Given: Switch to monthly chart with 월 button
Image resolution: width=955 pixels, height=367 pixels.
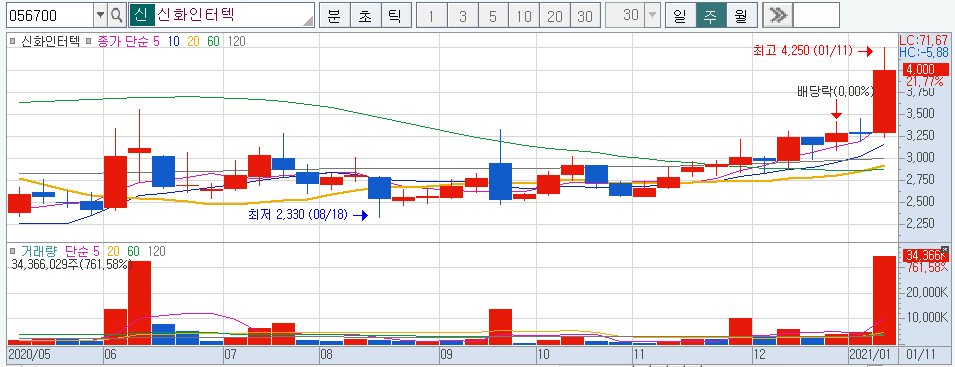Looking at the screenshot, I should point(741,16).
